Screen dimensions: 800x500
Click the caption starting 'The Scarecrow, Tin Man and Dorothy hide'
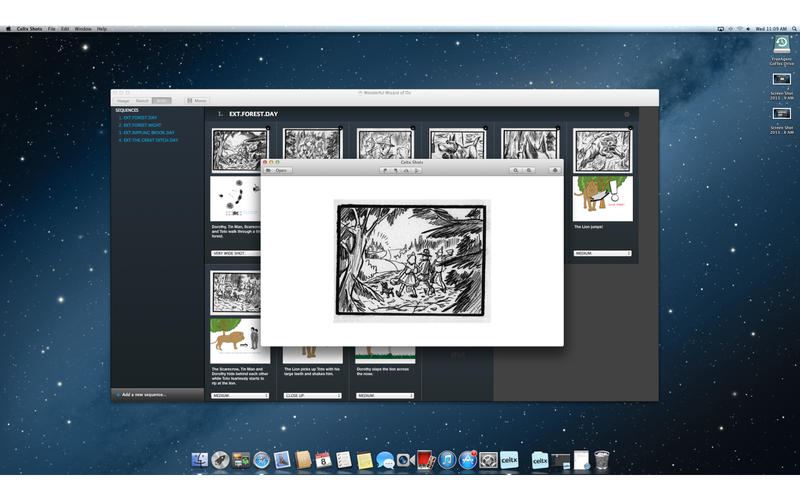click(x=240, y=376)
